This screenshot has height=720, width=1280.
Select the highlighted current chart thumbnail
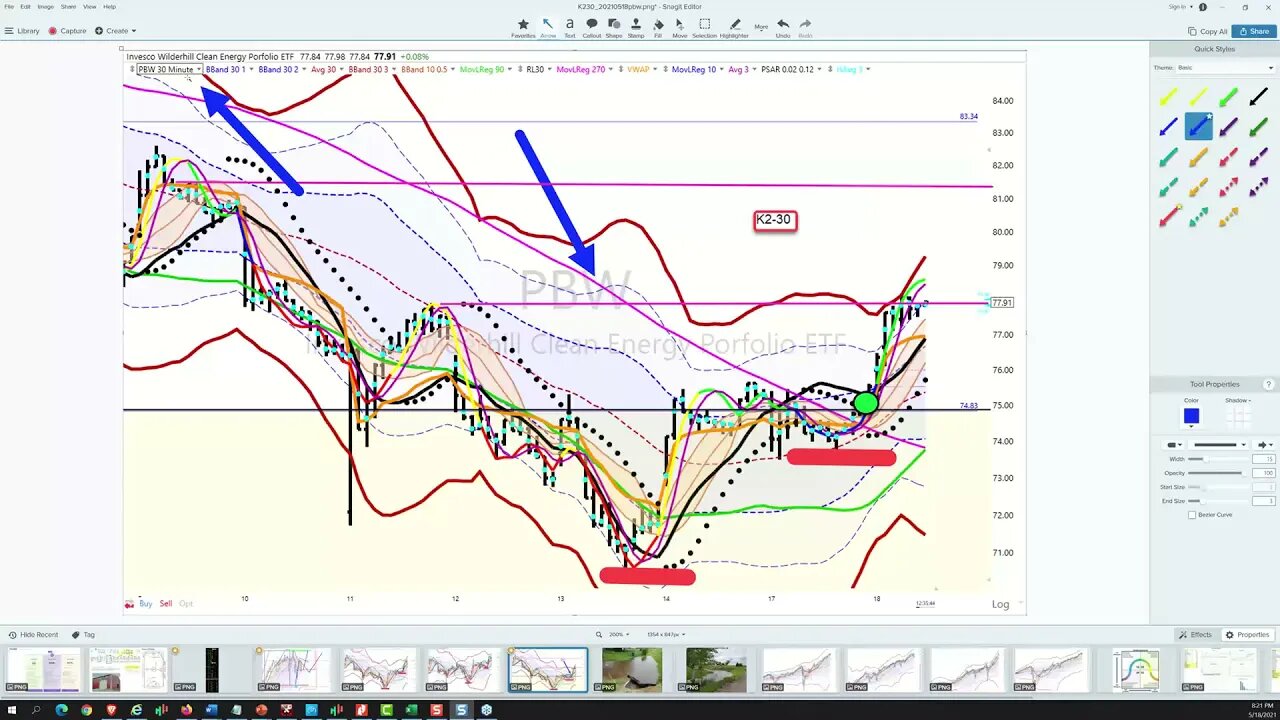tap(548, 670)
